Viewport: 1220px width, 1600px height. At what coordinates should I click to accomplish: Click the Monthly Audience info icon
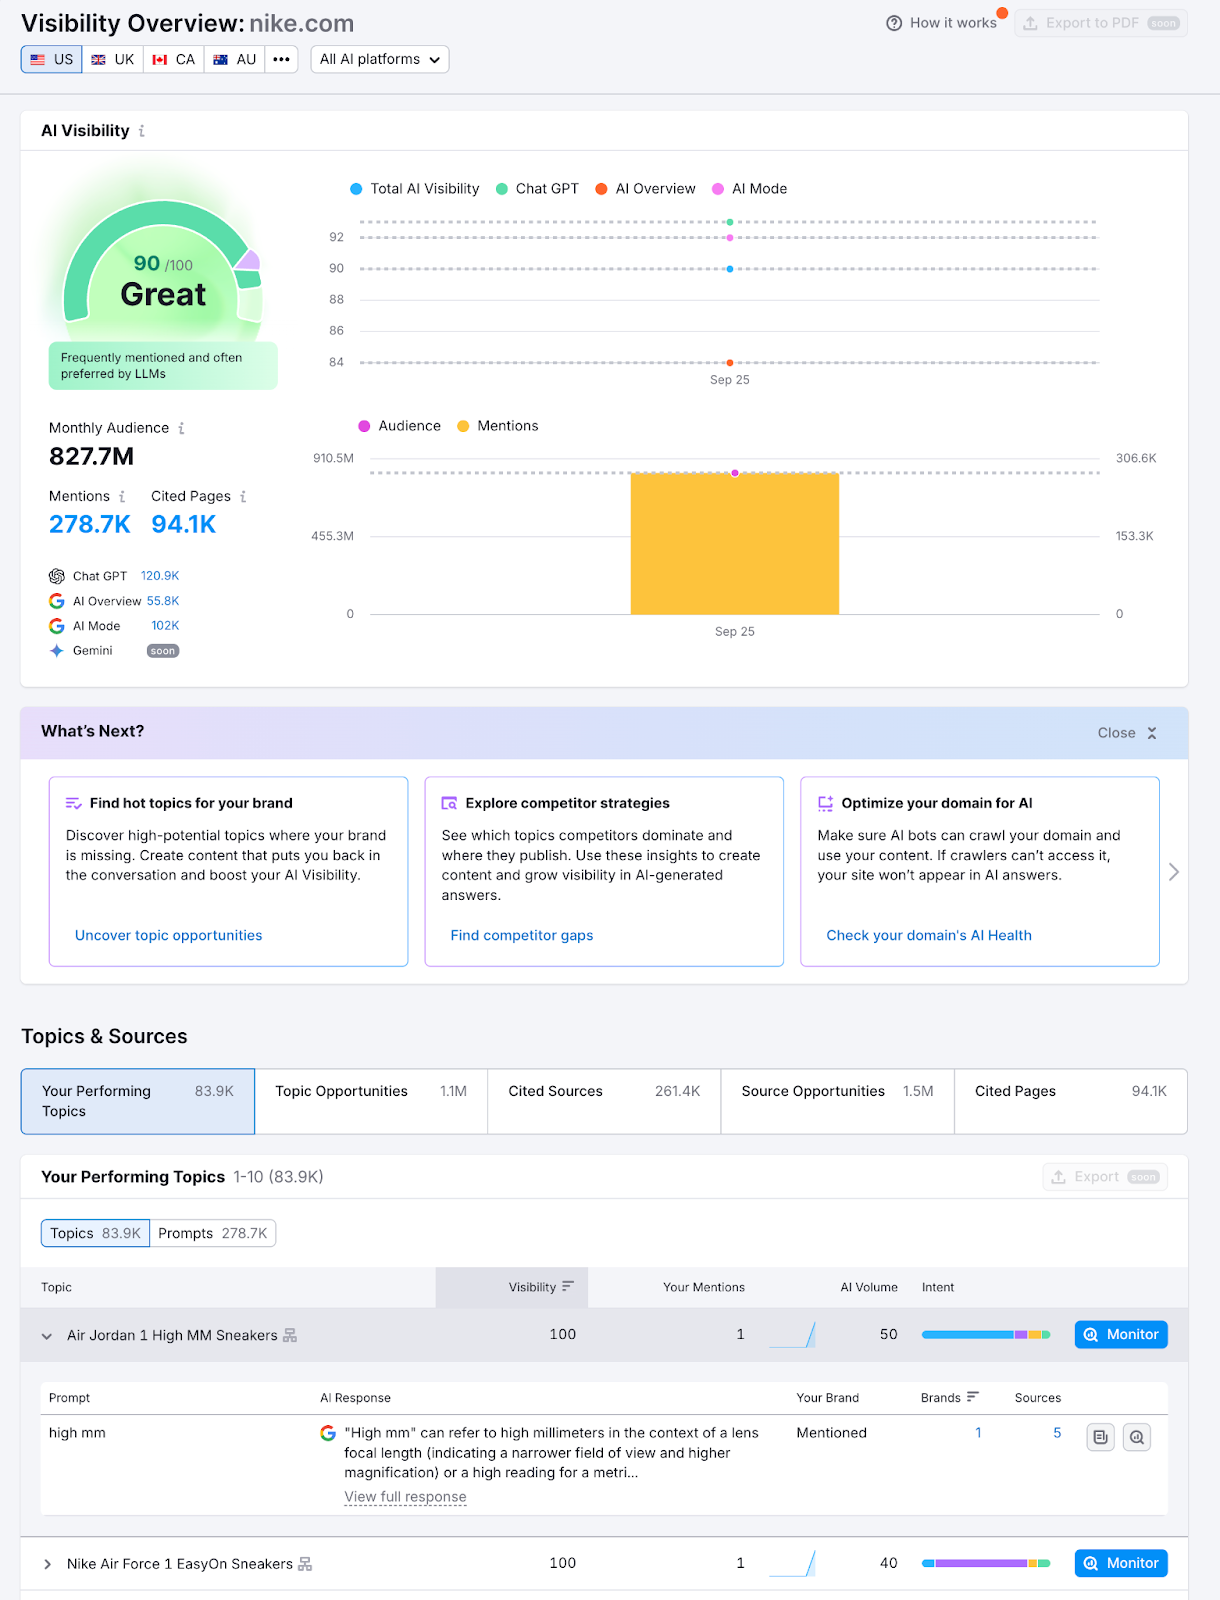[181, 428]
